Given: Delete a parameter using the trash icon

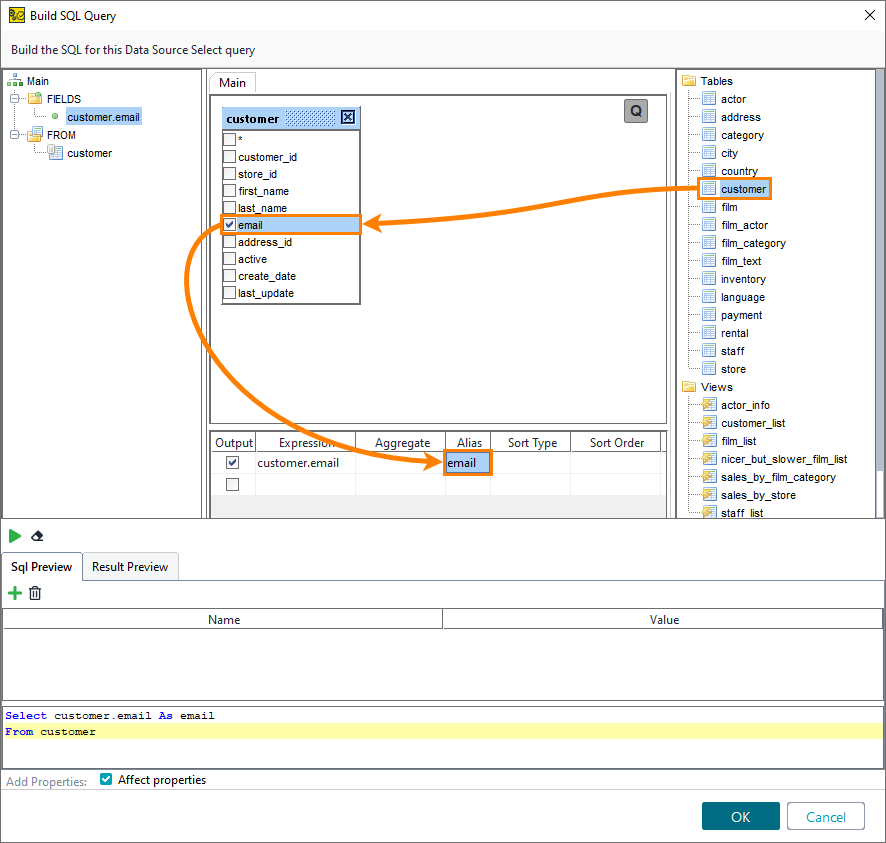Looking at the screenshot, I should click(x=35, y=593).
